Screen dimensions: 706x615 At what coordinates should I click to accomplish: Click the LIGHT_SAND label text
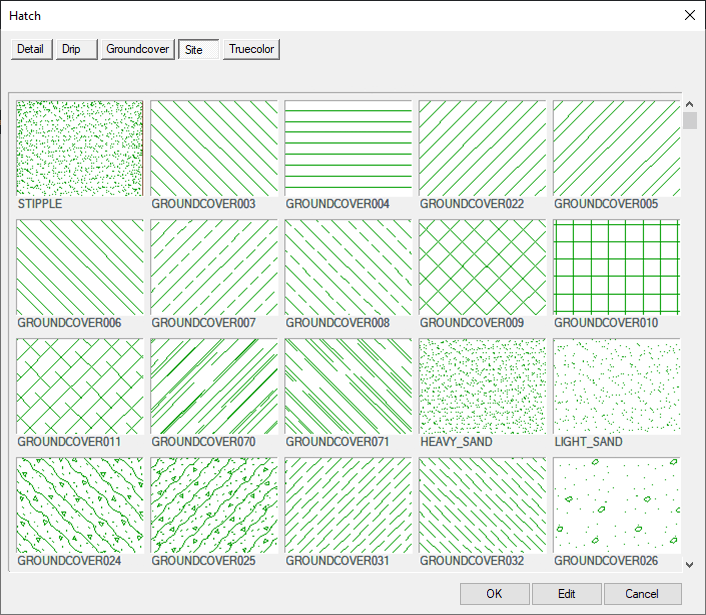click(588, 442)
